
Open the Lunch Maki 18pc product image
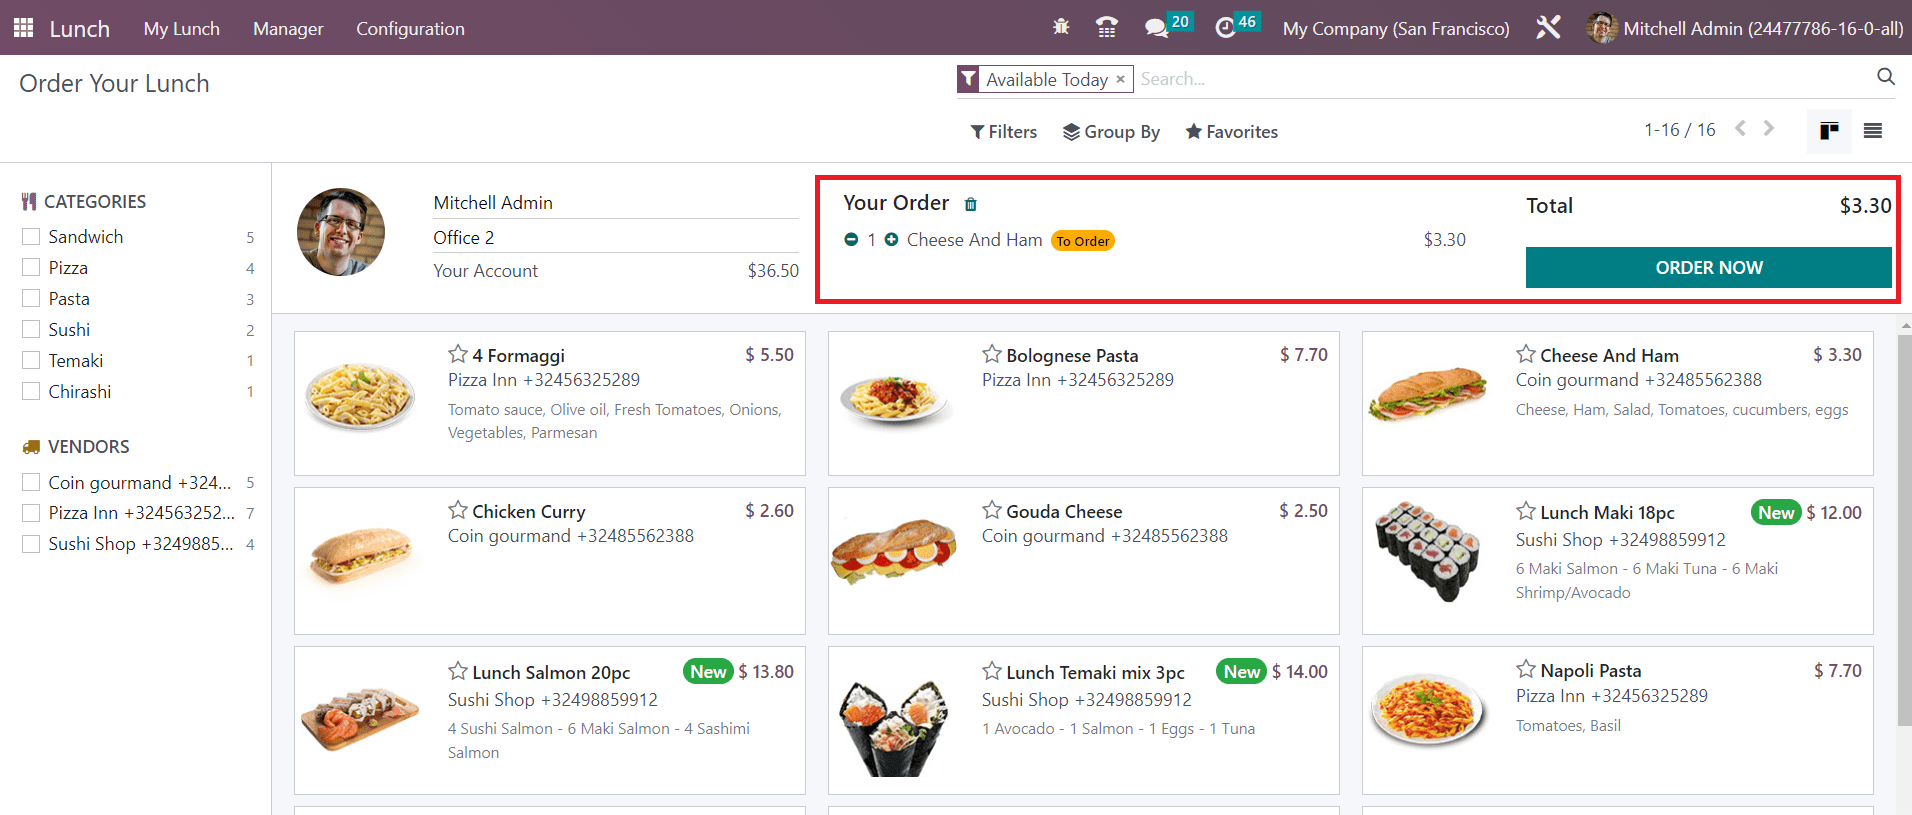point(1427,552)
